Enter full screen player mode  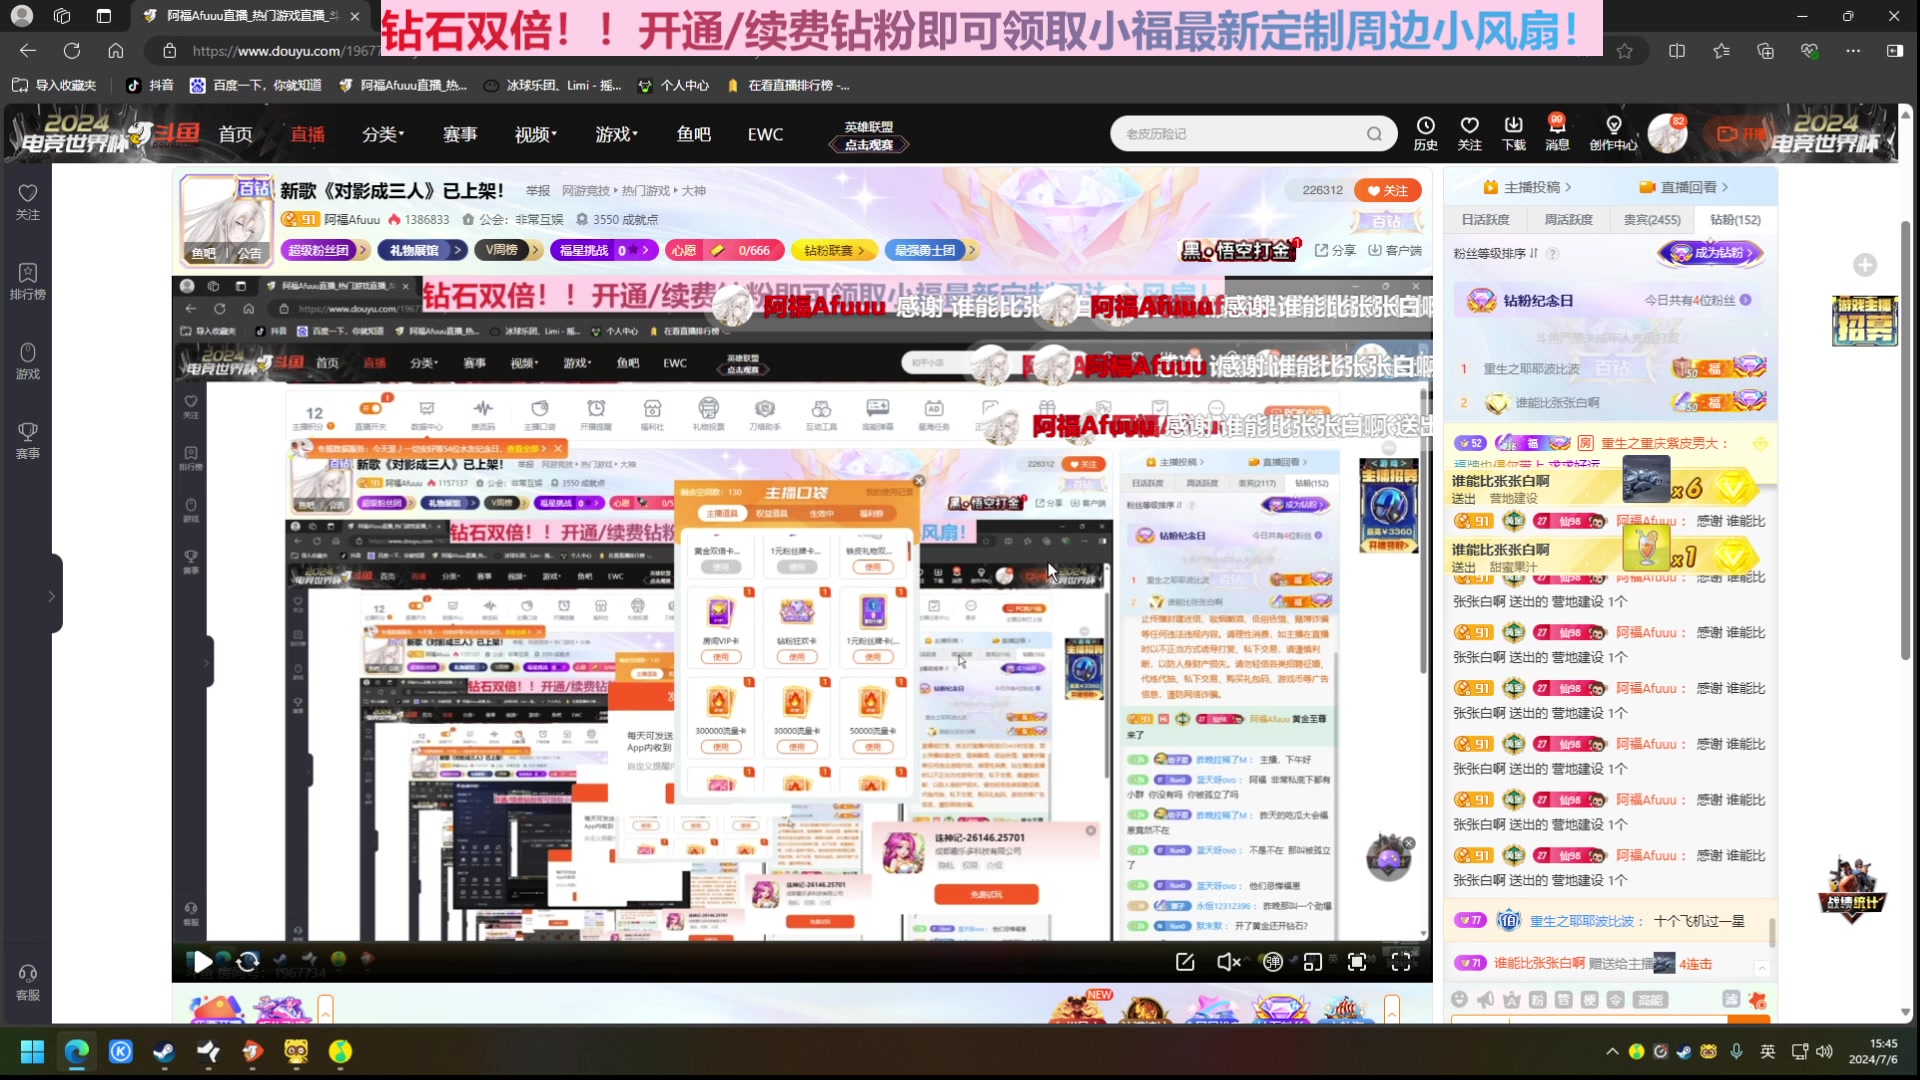point(1401,962)
